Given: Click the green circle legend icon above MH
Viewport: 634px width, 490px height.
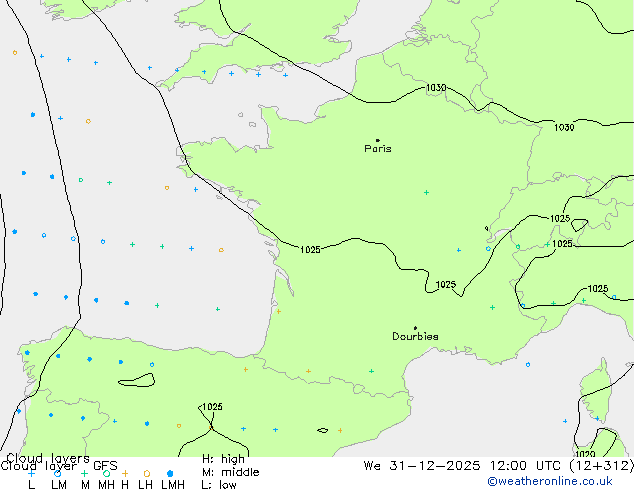Looking at the screenshot, I should (x=106, y=473).
